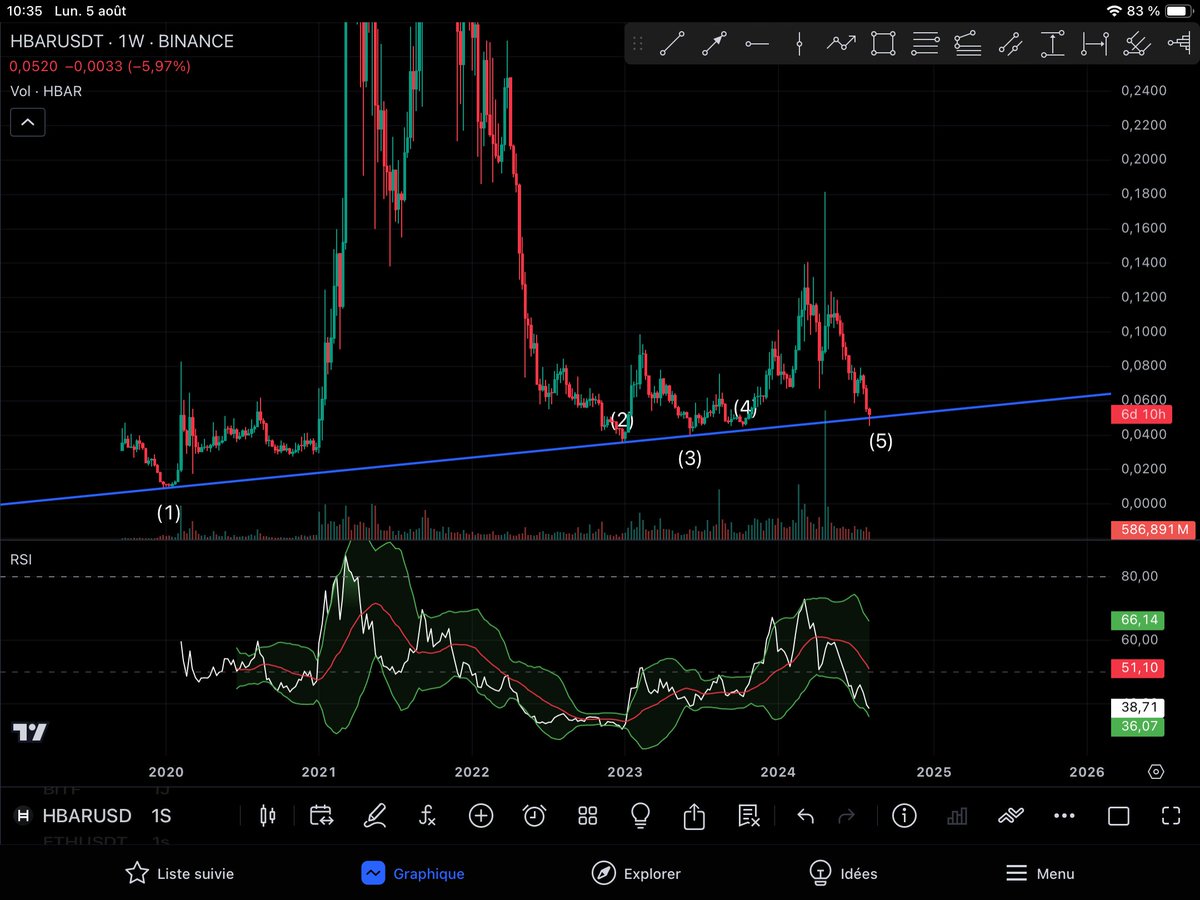The width and height of the screenshot is (1200, 900).
Task: Select the Price Range measure tool
Action: pyautogui.click(x=1052, y=43)
